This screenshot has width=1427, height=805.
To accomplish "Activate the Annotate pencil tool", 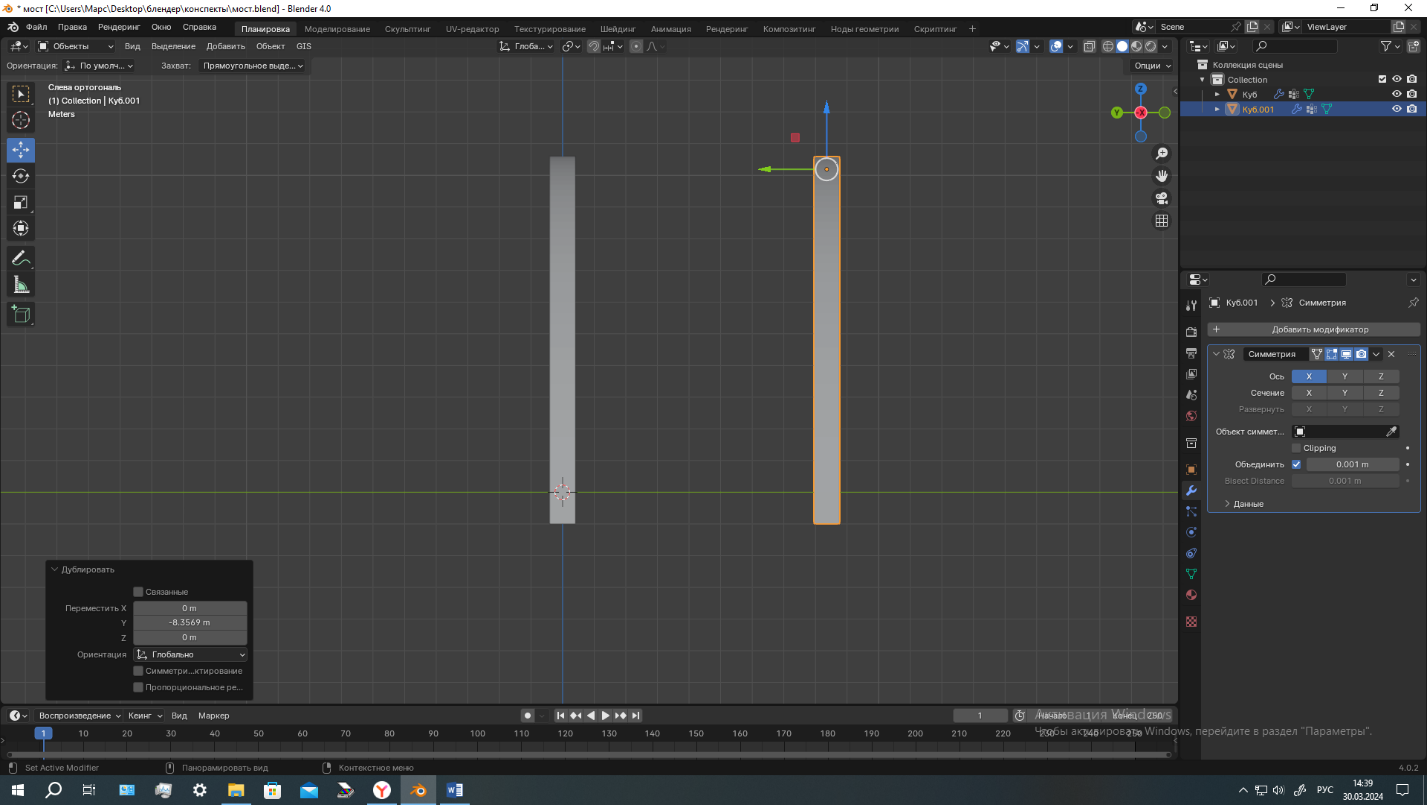I will (21, 258).
